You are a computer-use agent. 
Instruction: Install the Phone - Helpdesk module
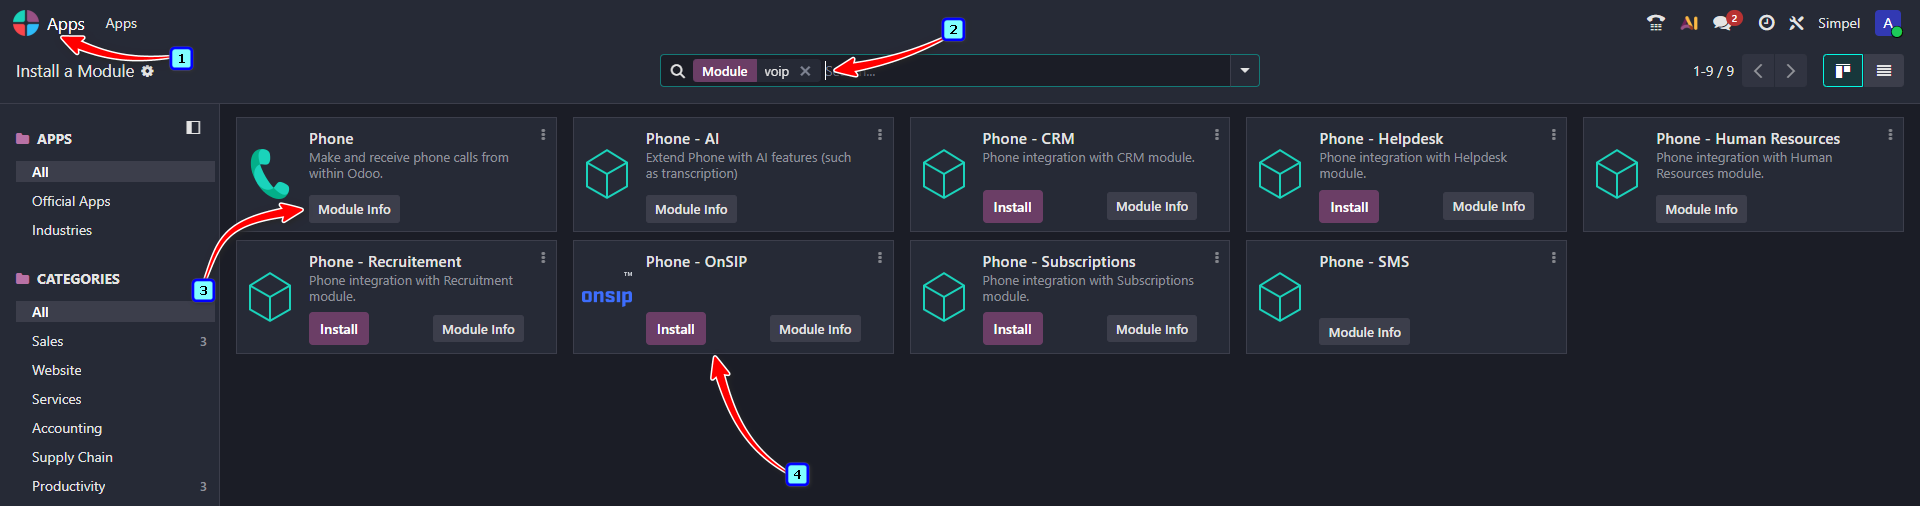pos(1349,207)
